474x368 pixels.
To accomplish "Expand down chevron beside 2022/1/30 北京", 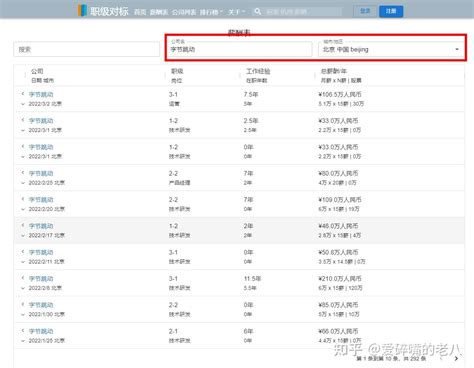I will pyautogui.click(x=23, y=315).
